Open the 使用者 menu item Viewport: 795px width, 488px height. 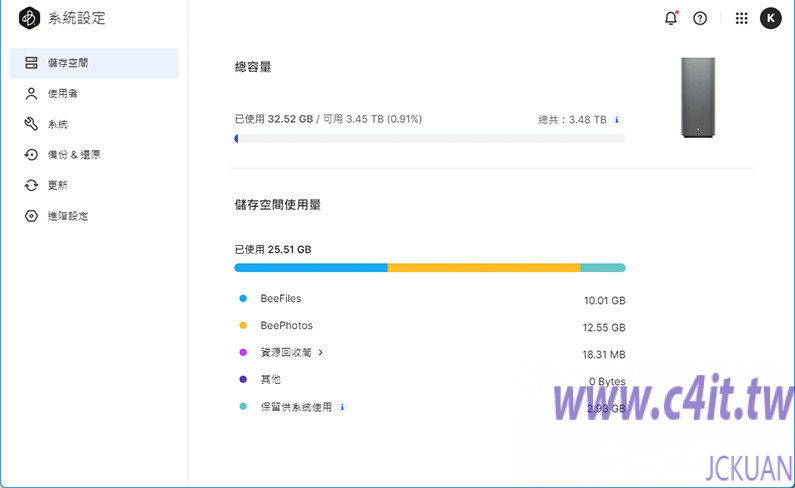[94, 94]
